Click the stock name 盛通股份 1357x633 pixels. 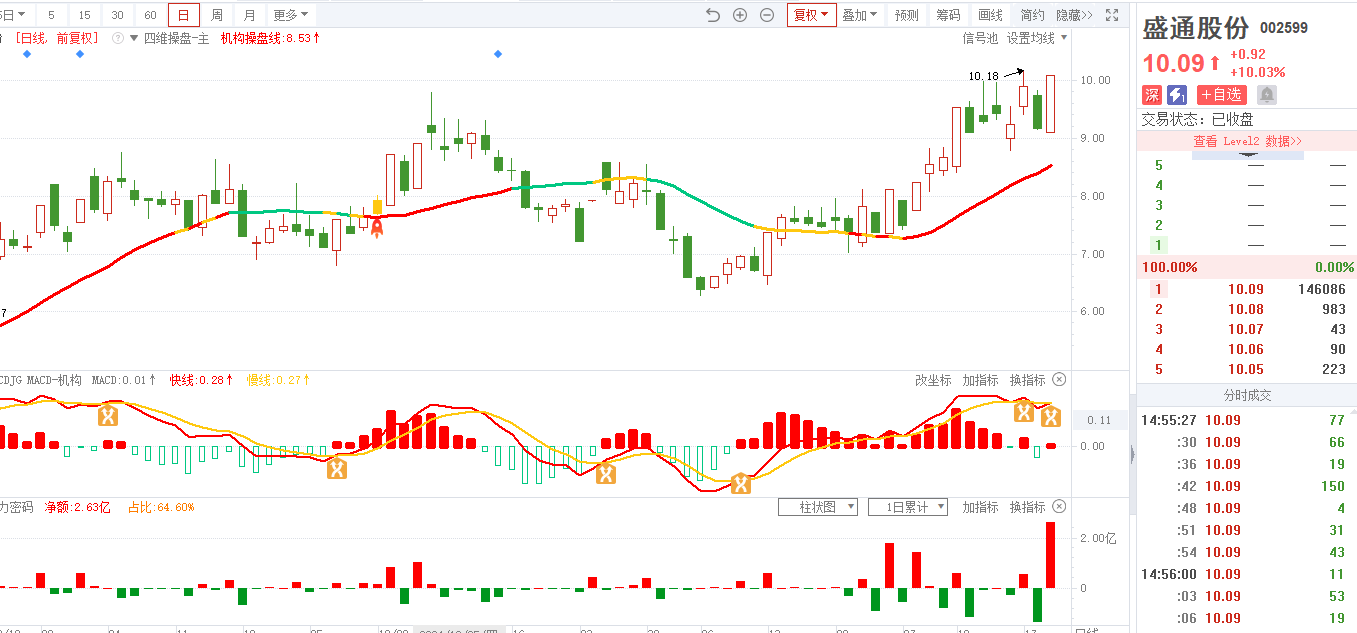1196,28
